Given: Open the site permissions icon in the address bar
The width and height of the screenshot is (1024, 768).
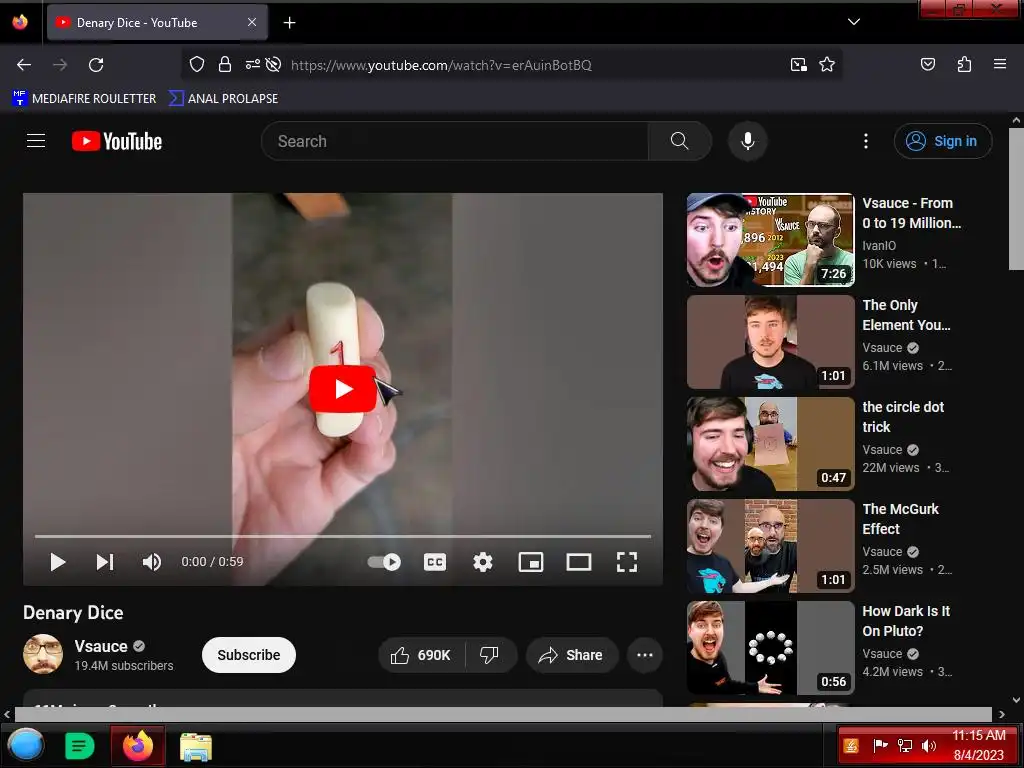Looking at the screenshot, I should pos(252,65).
